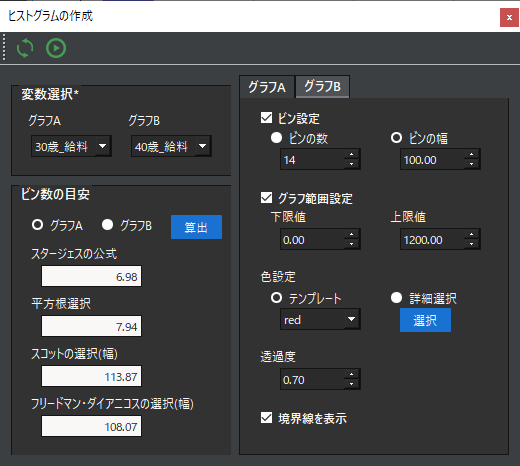This screenshot has width=520, height=466.
Task: Click the 算出 button
Action: click(x=196, y=227)
